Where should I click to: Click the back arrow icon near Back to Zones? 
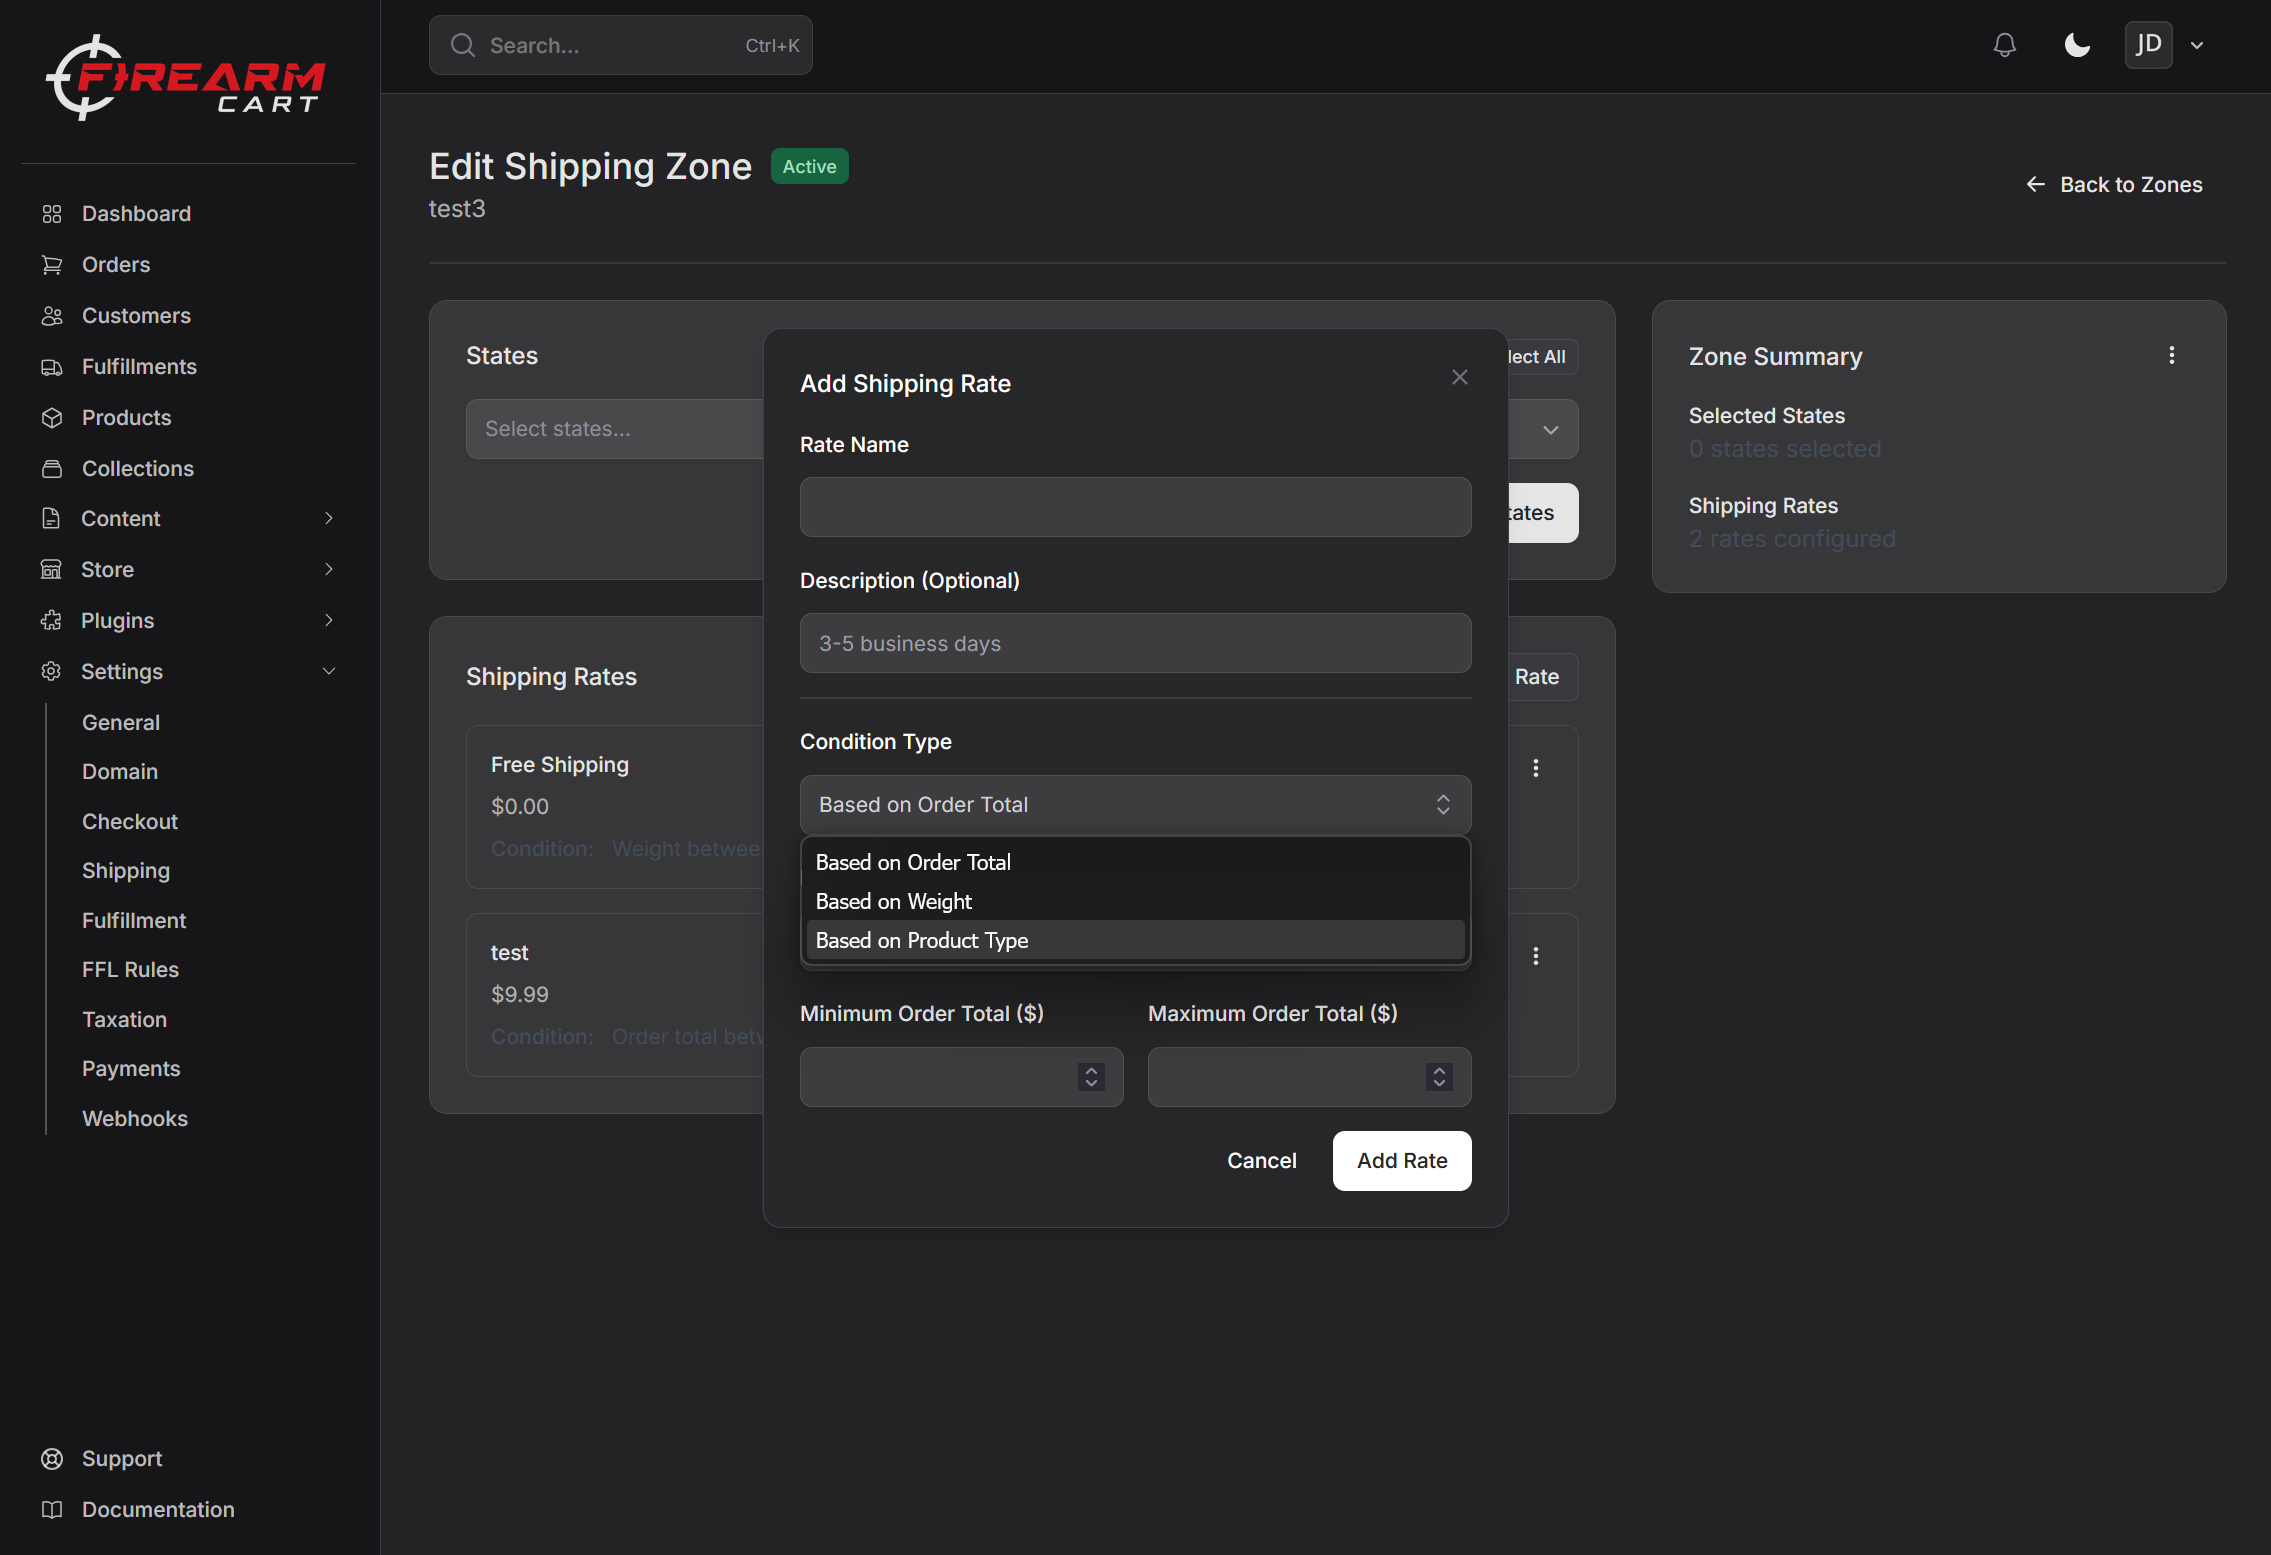pos(2035,184)
